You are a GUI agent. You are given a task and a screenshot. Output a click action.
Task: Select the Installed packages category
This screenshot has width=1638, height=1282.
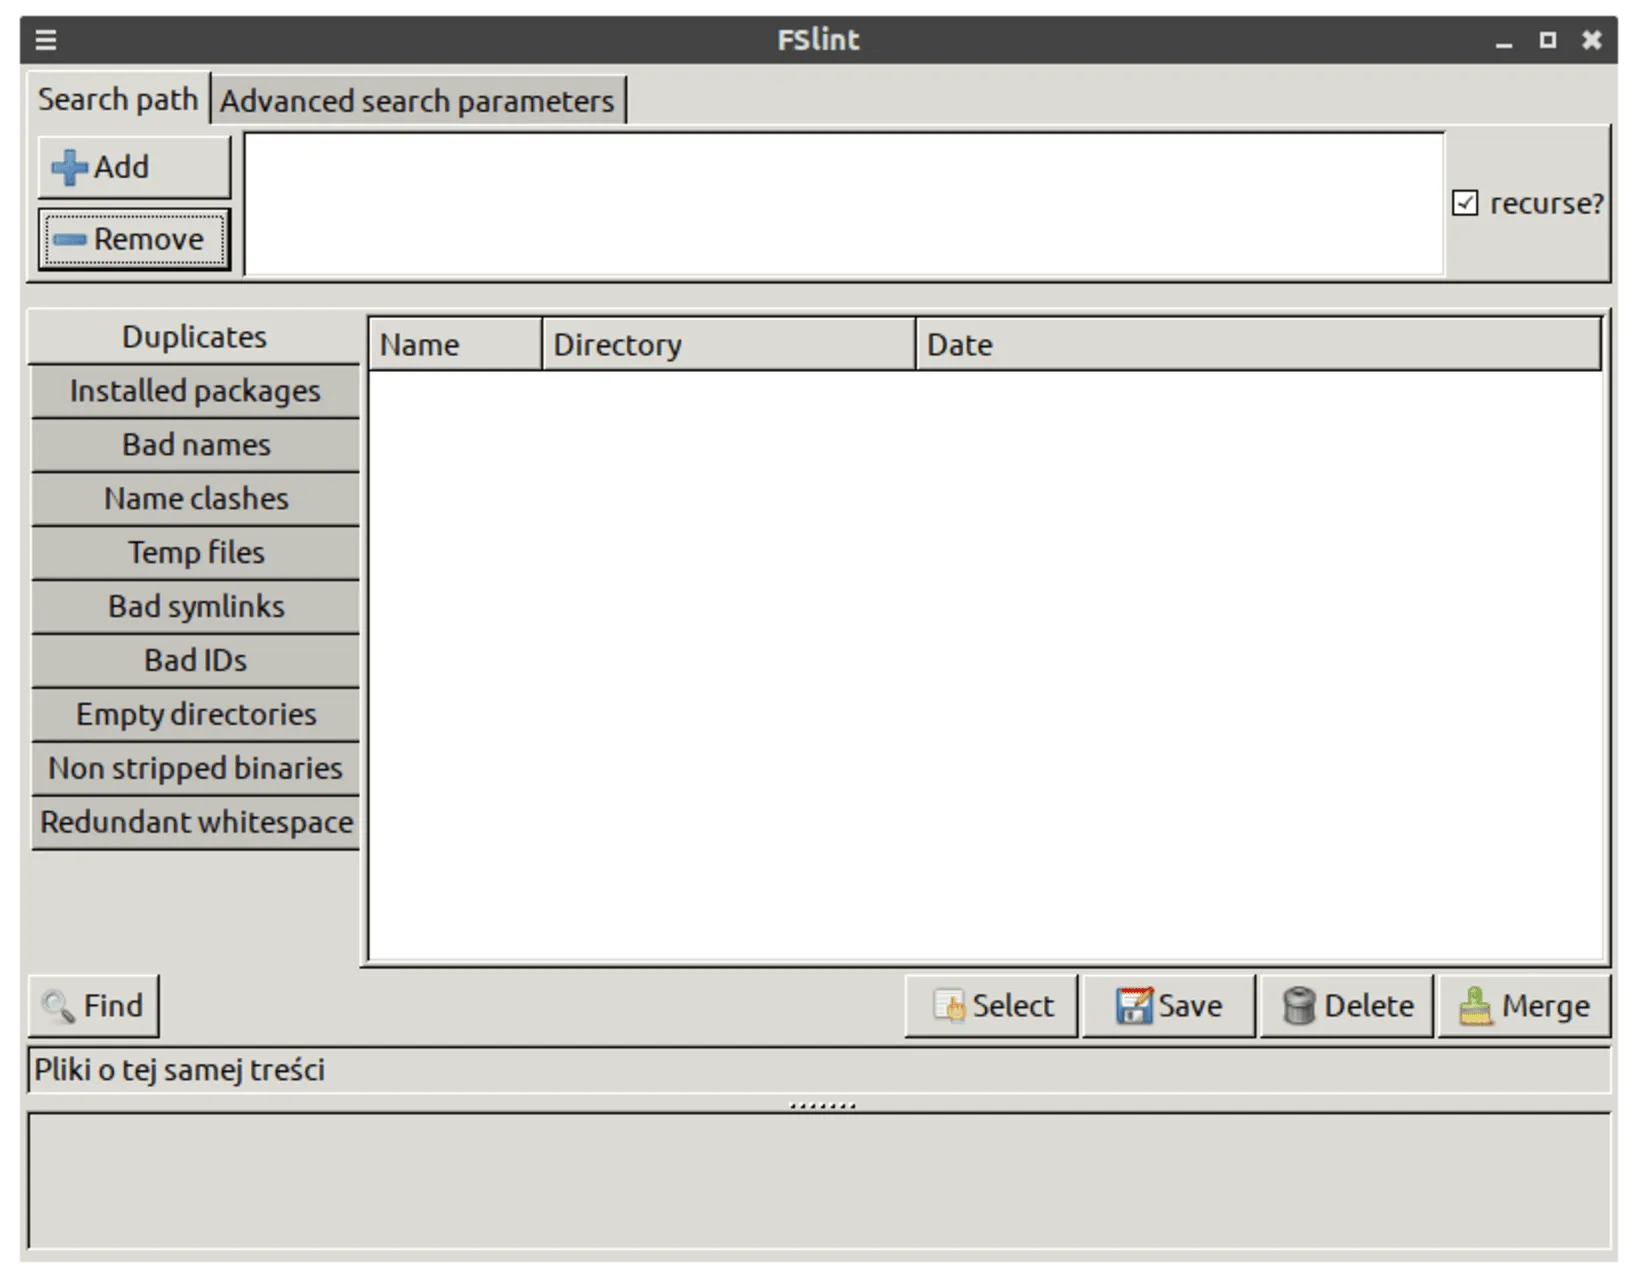[195, 391]
